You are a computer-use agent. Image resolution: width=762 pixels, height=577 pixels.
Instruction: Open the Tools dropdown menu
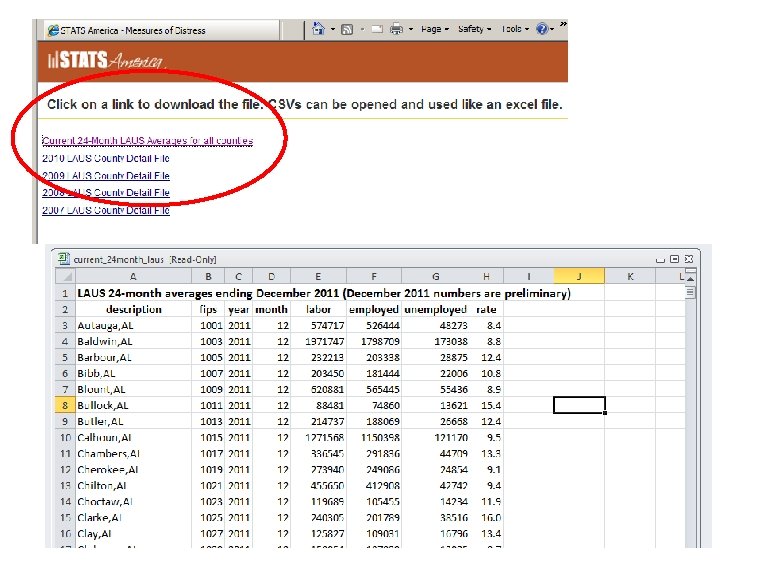[514, 29]
